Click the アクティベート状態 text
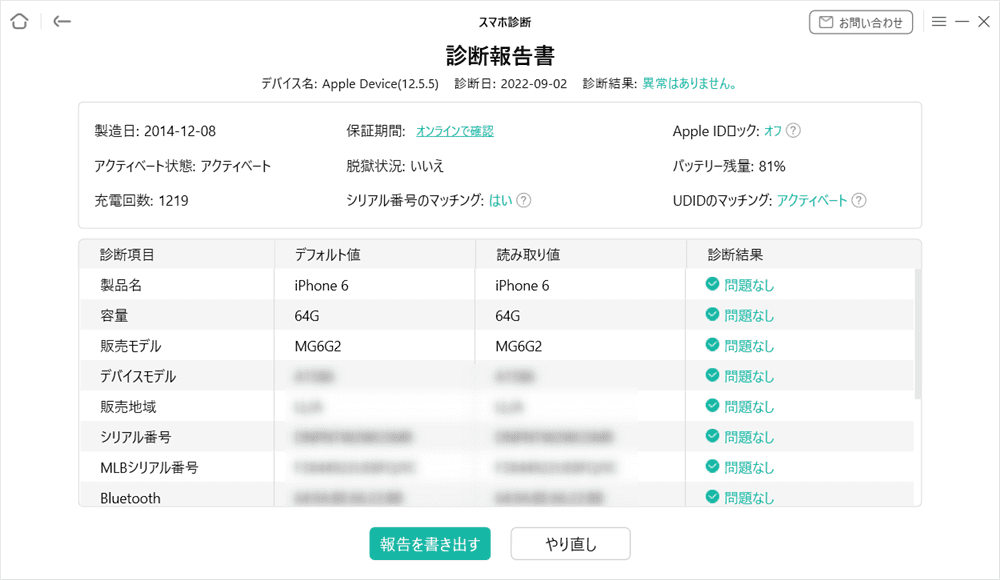 pyautogui.click(x=182, y=166)
